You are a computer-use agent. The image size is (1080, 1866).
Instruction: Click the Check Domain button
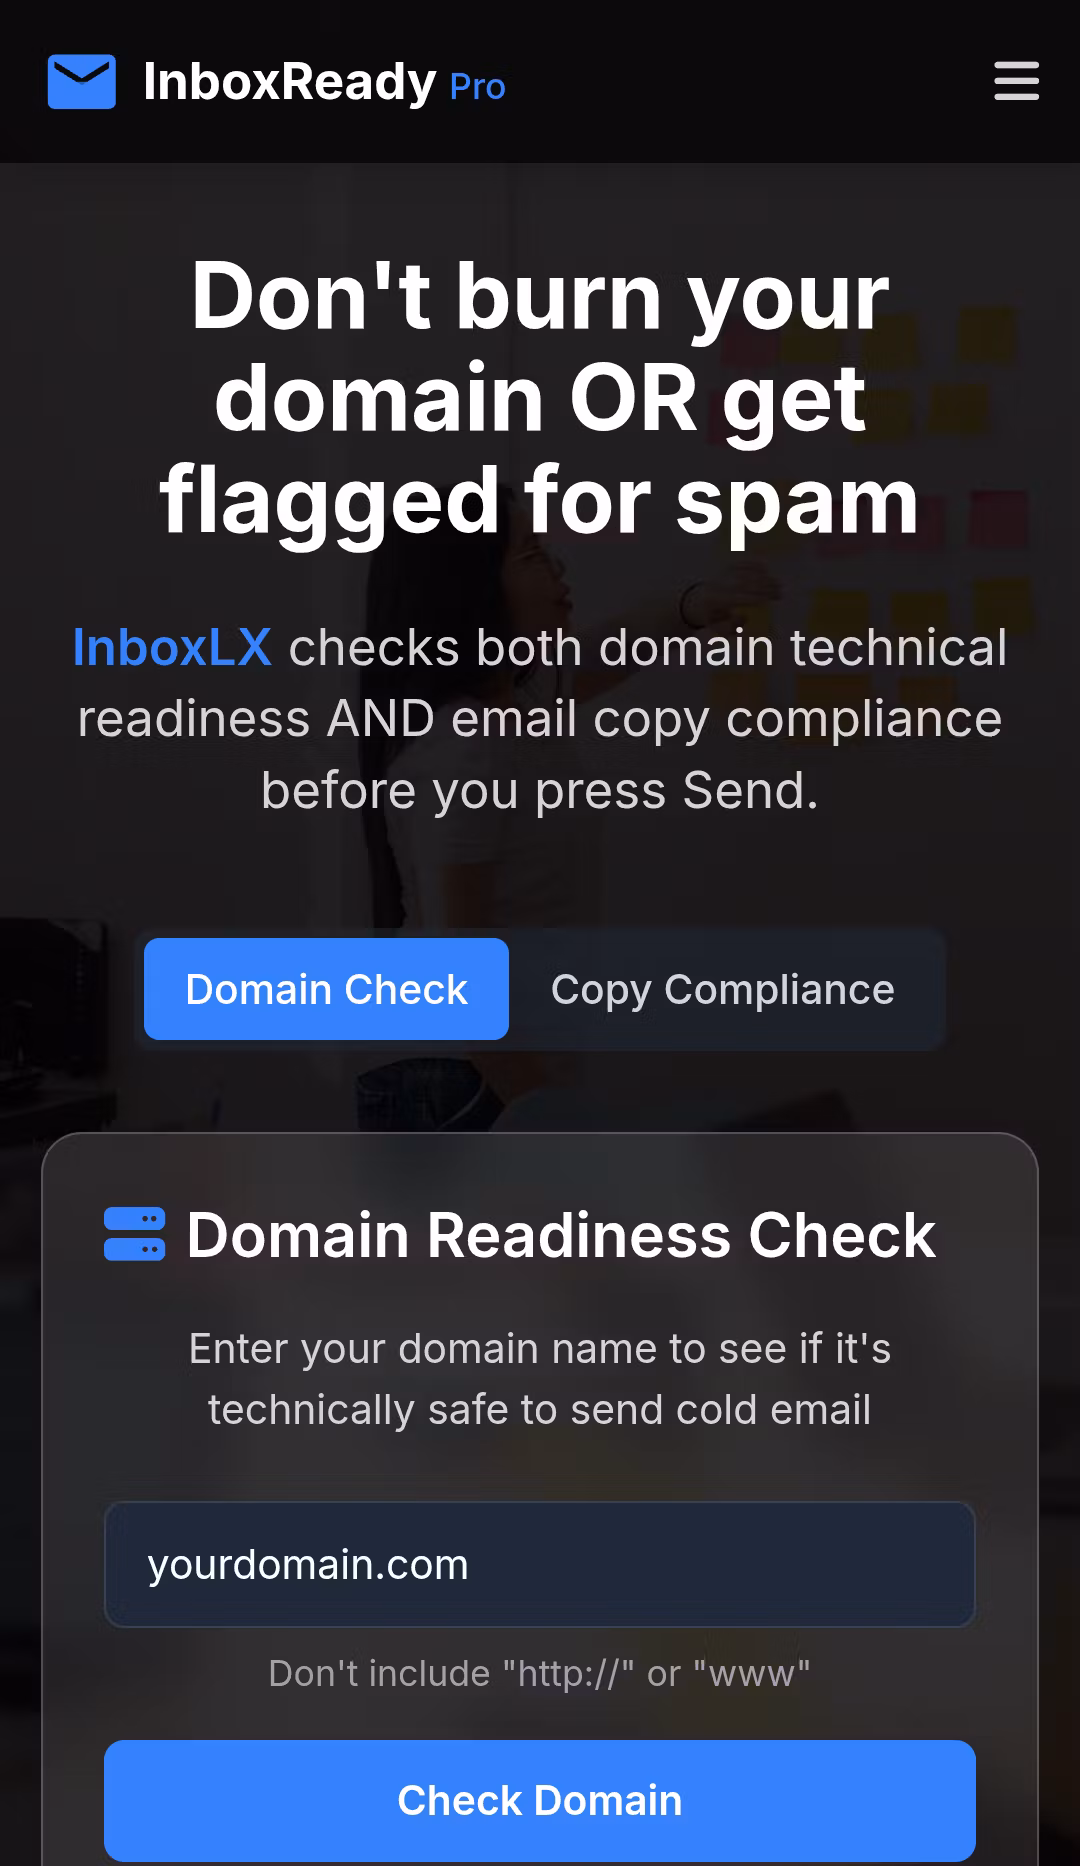coord(540,1801)
